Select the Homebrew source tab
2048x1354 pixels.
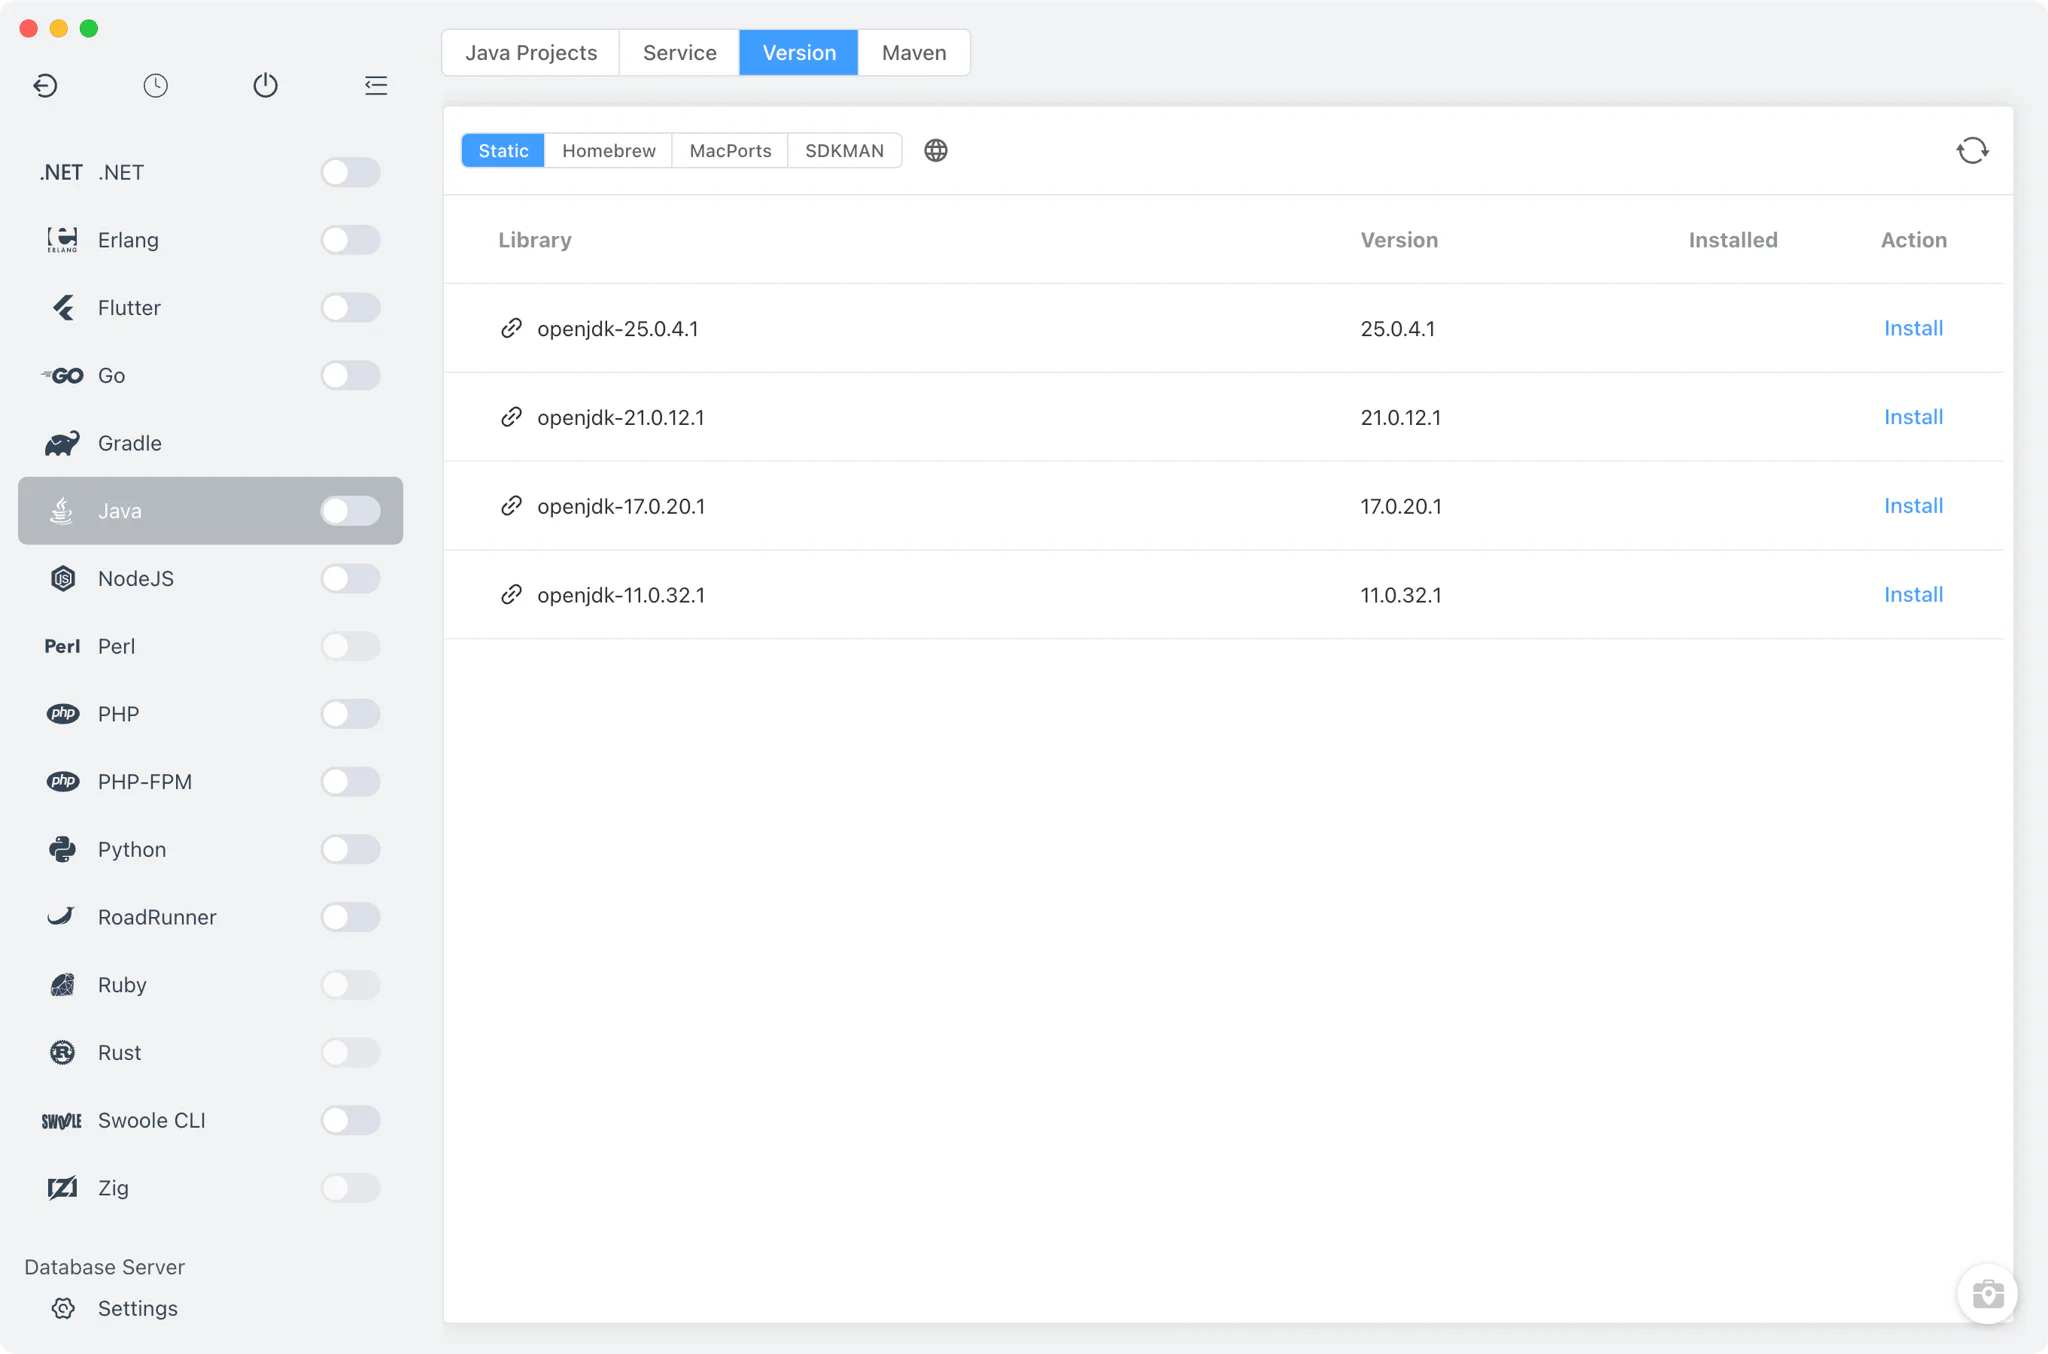[609, 150]
